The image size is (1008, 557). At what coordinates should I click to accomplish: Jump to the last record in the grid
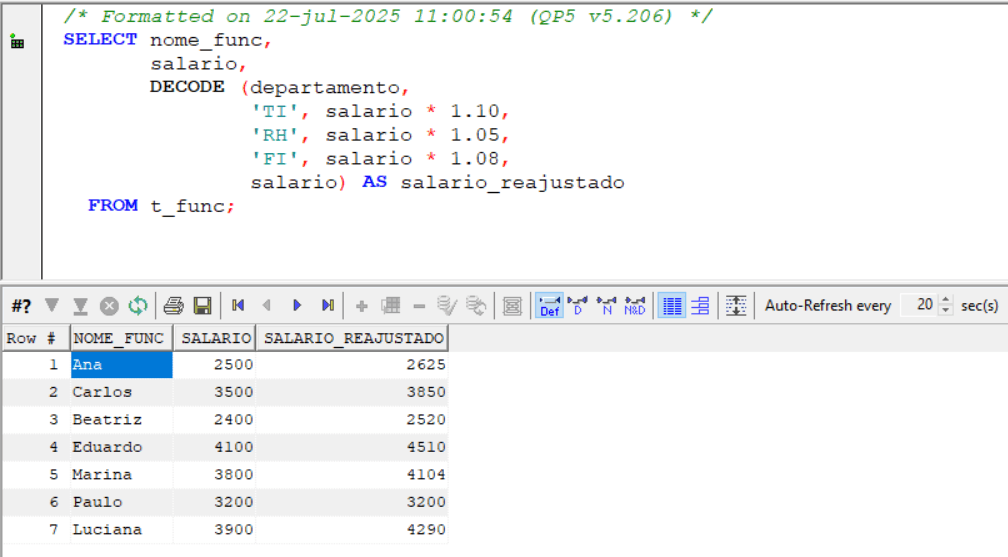coord(327,306)
